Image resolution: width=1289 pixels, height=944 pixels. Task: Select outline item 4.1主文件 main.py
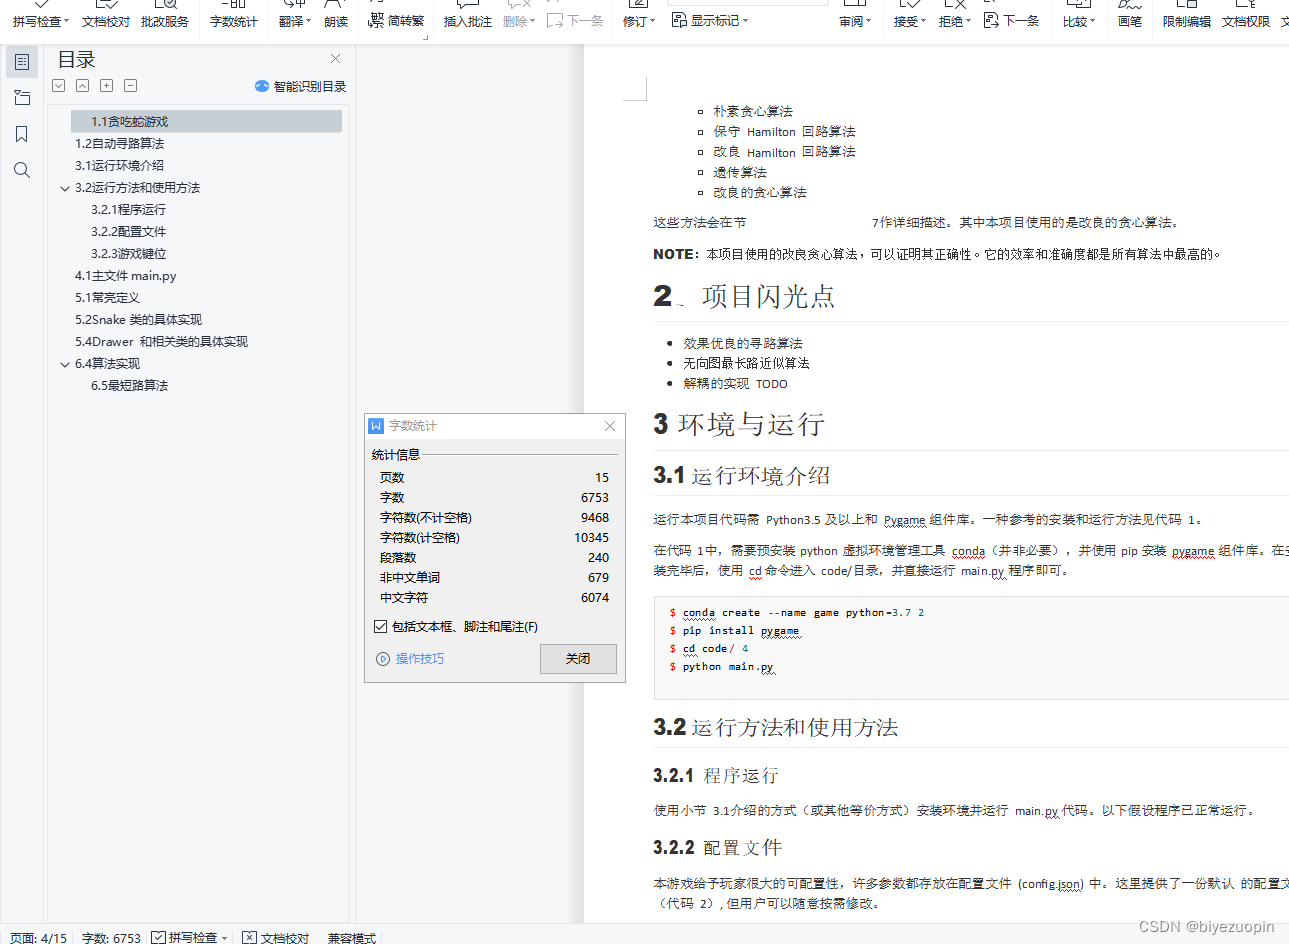point(125,276)
